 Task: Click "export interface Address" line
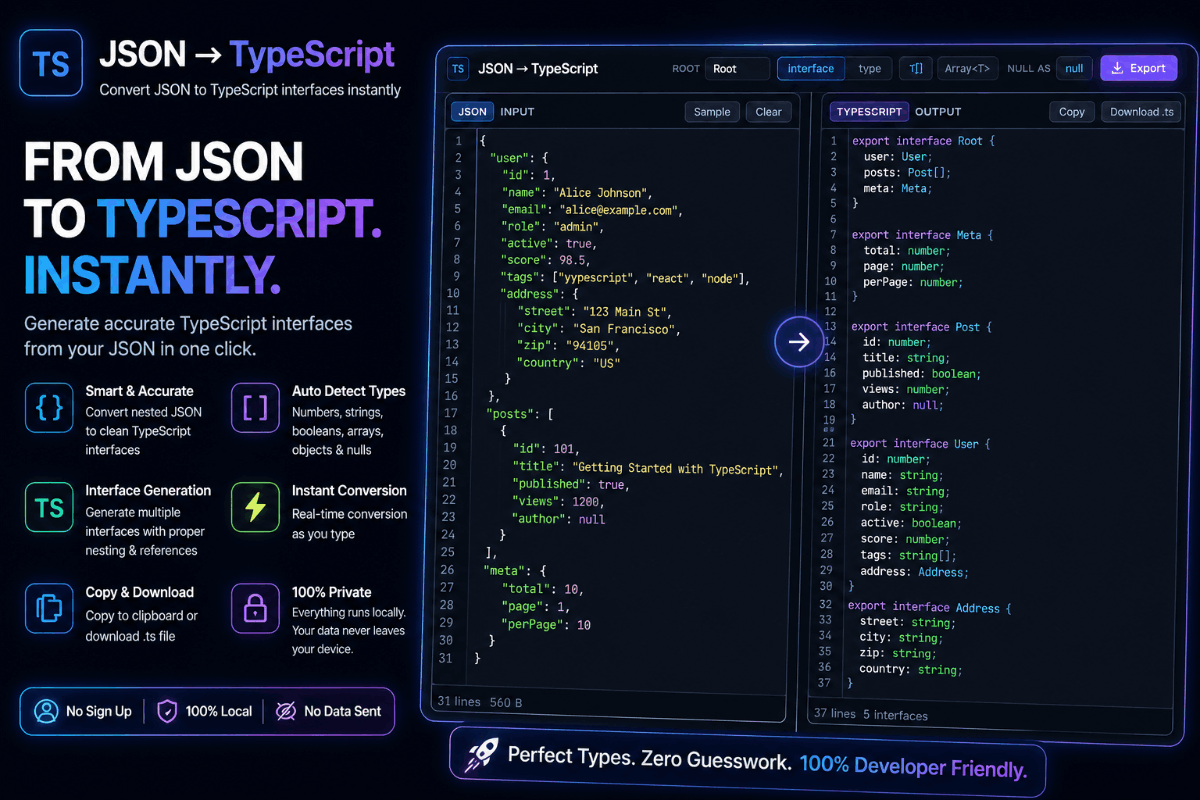point(930,607)
